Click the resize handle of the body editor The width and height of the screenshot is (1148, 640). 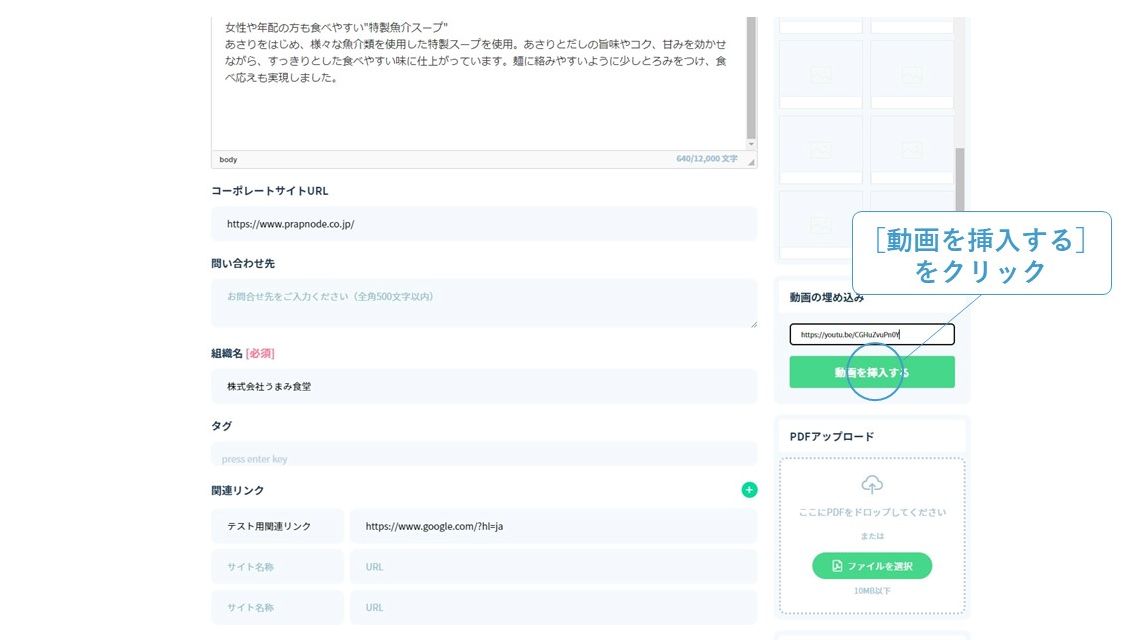pos(751,161)
